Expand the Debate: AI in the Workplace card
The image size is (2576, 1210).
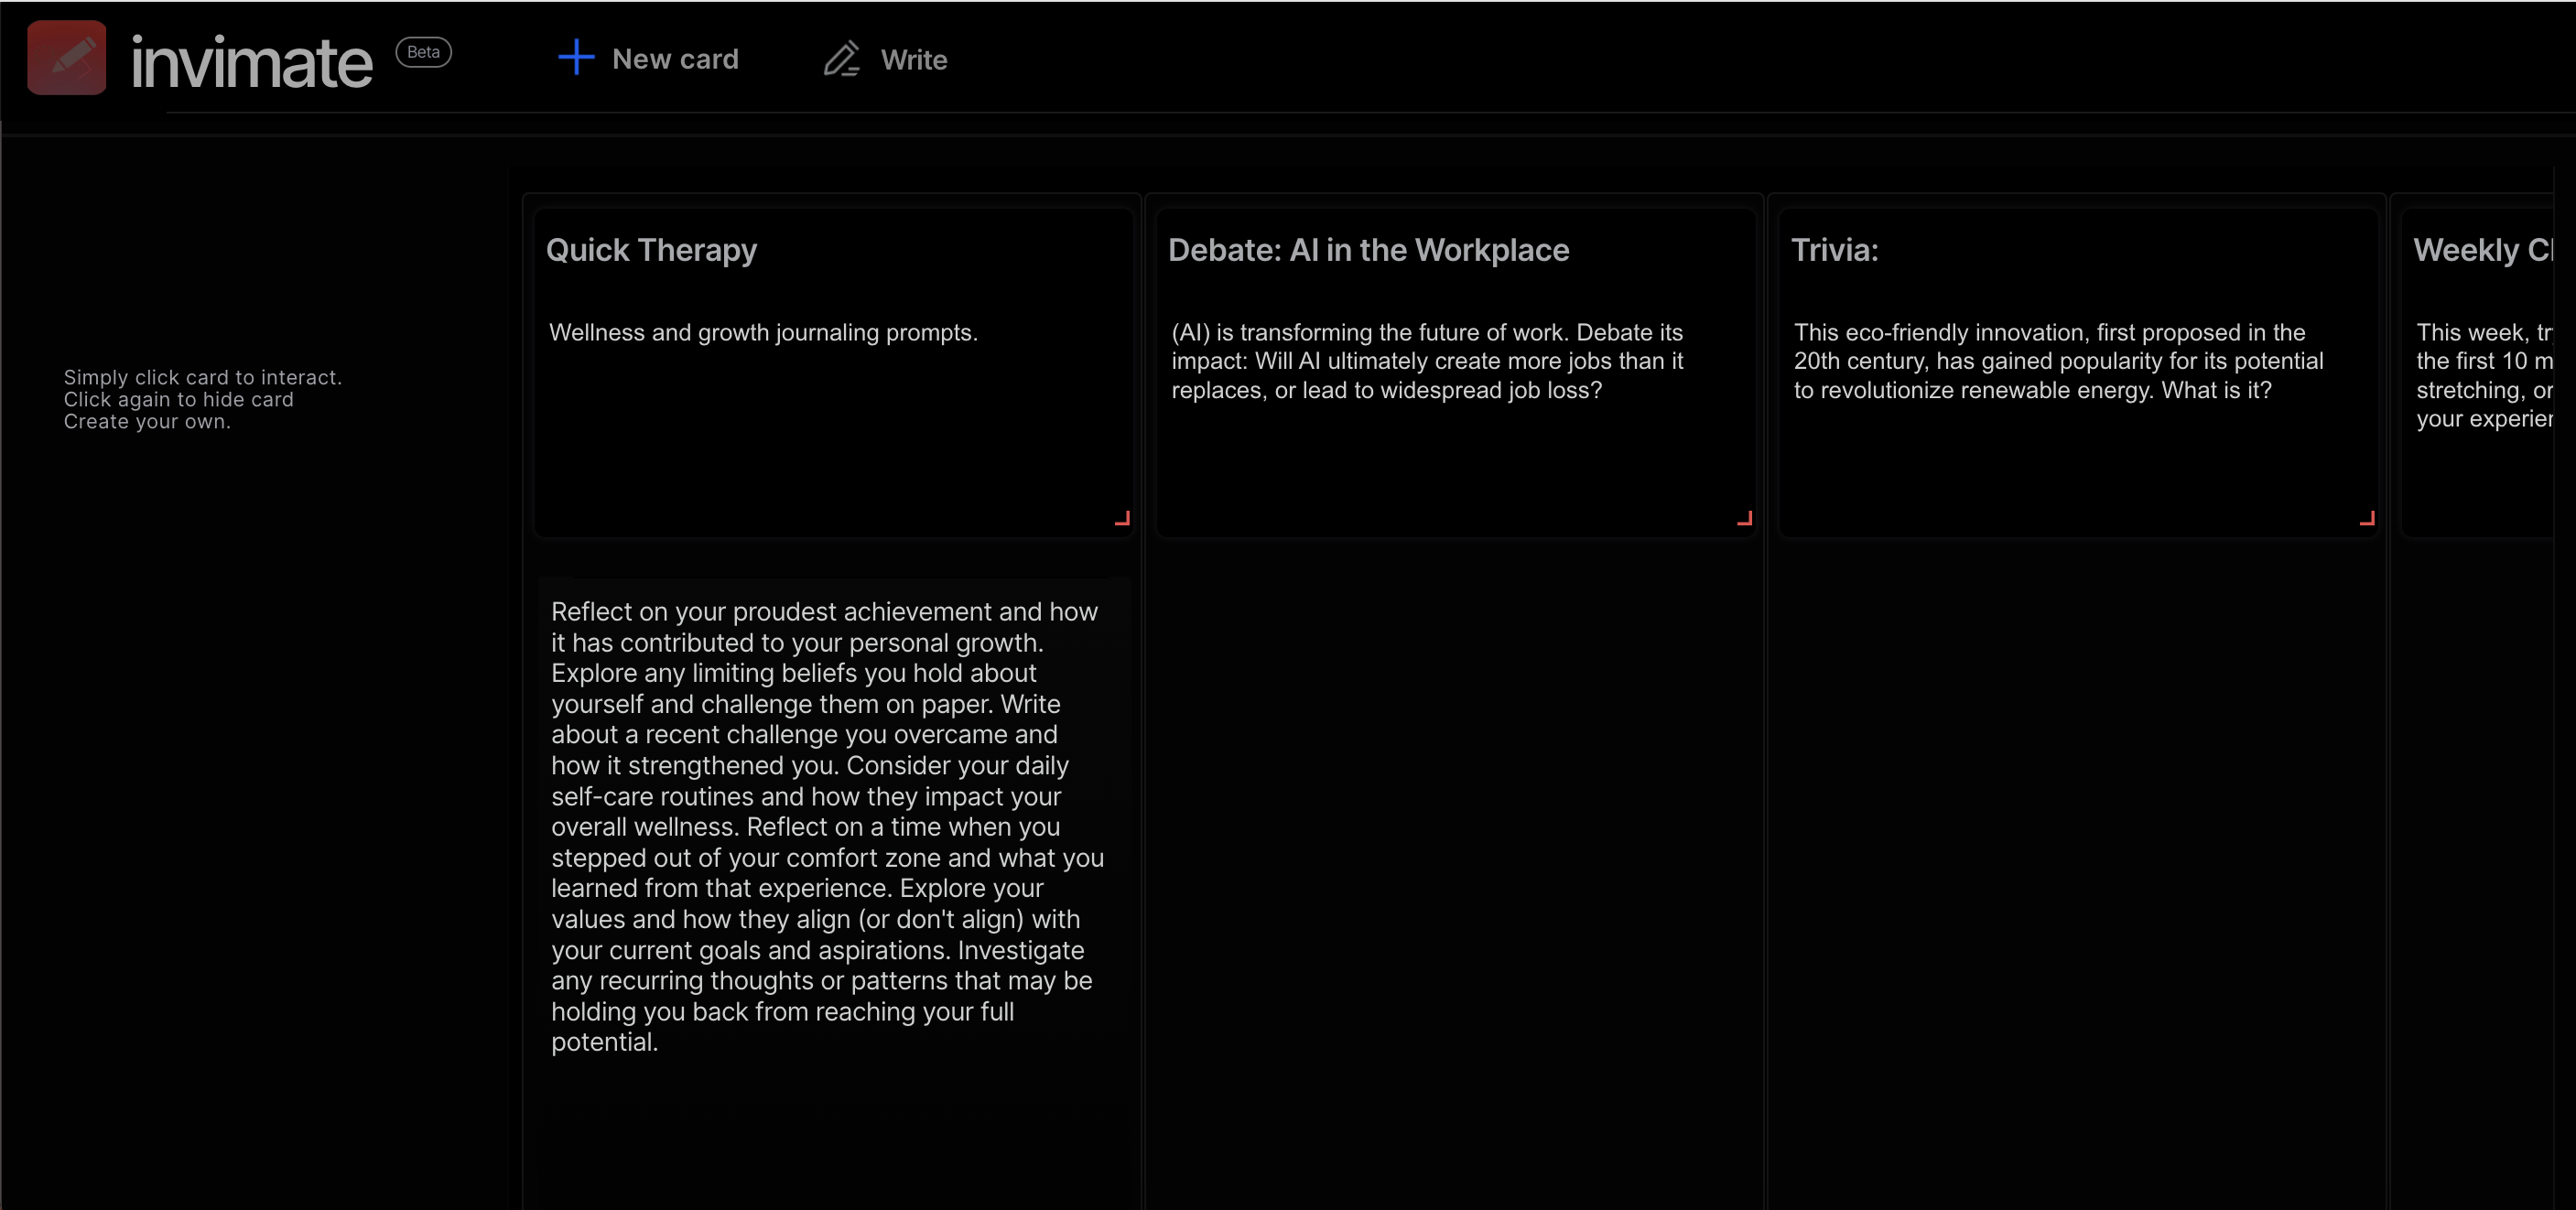(1368, 250)
